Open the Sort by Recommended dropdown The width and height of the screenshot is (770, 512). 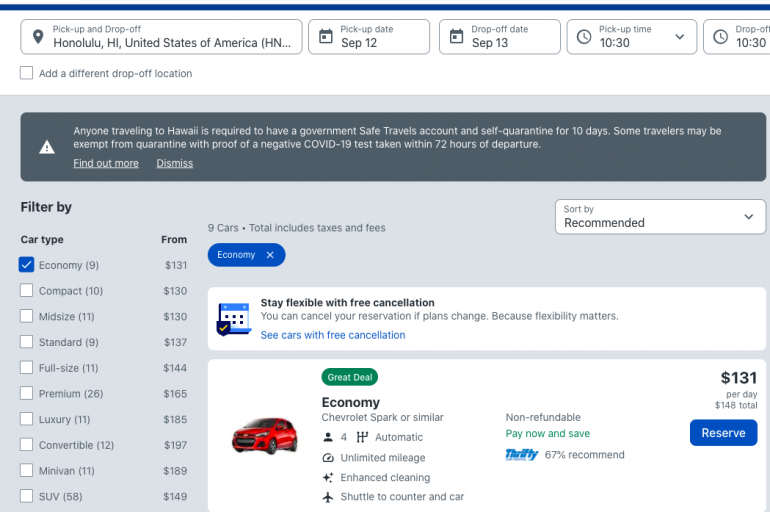tap(660, 216)
